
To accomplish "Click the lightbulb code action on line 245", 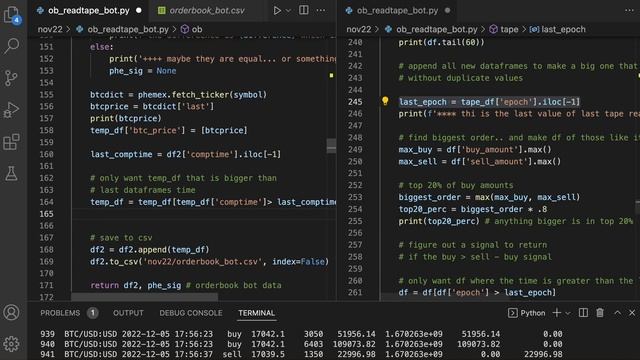I will 385,101.
